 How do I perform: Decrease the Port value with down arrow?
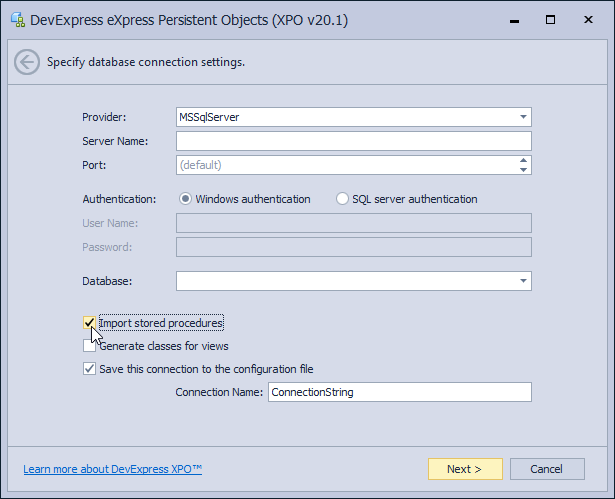[523, 170]
